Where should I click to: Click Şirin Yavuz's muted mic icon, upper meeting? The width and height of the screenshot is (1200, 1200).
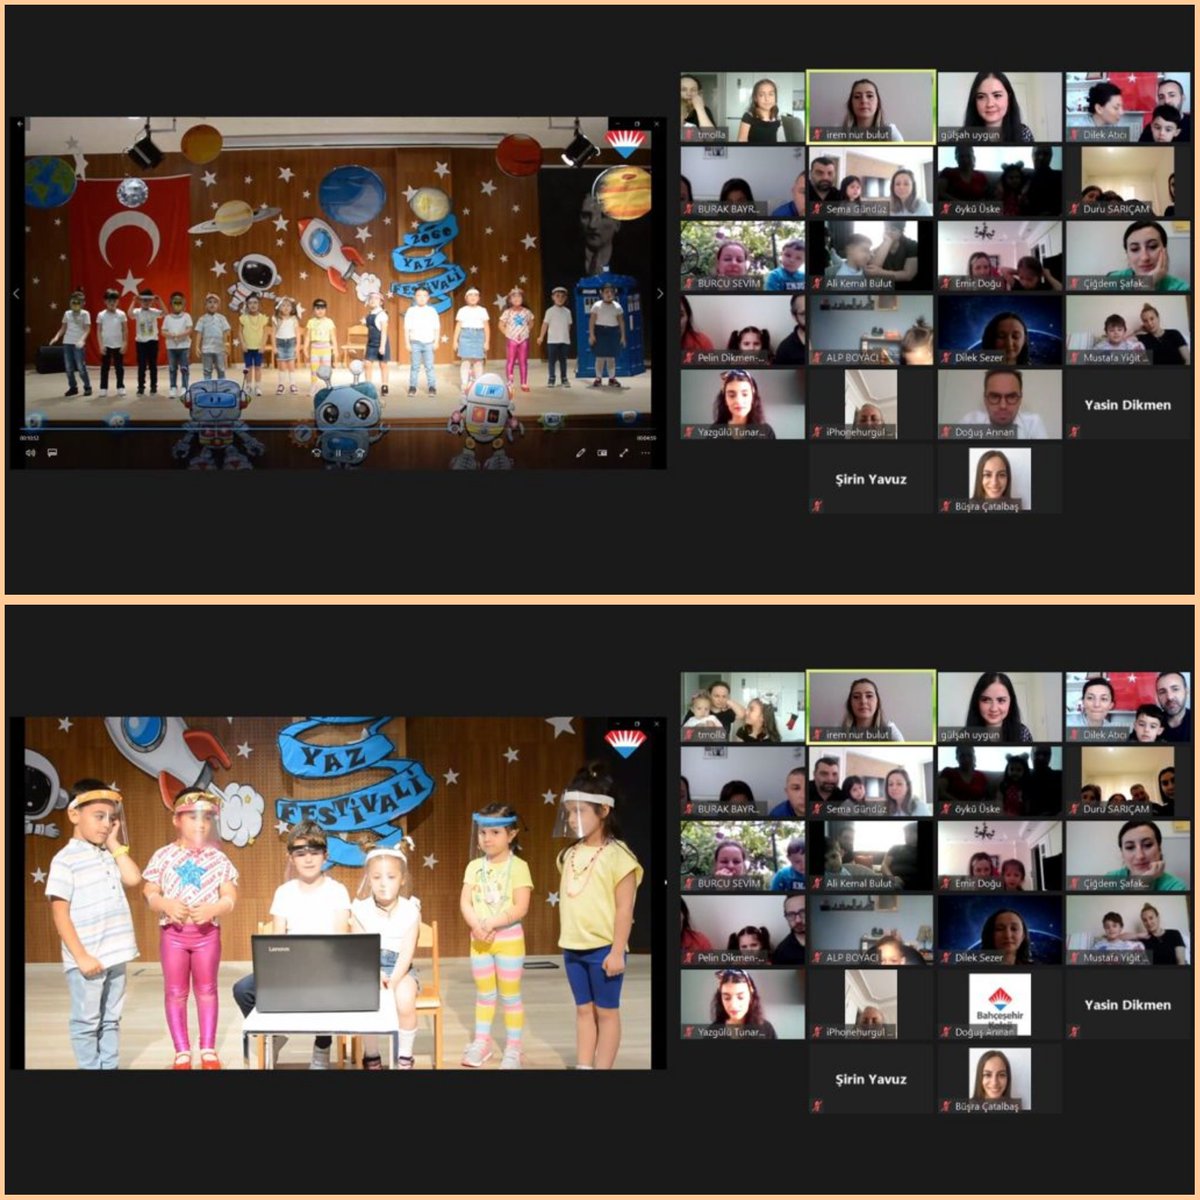click(x=817, y=506)
